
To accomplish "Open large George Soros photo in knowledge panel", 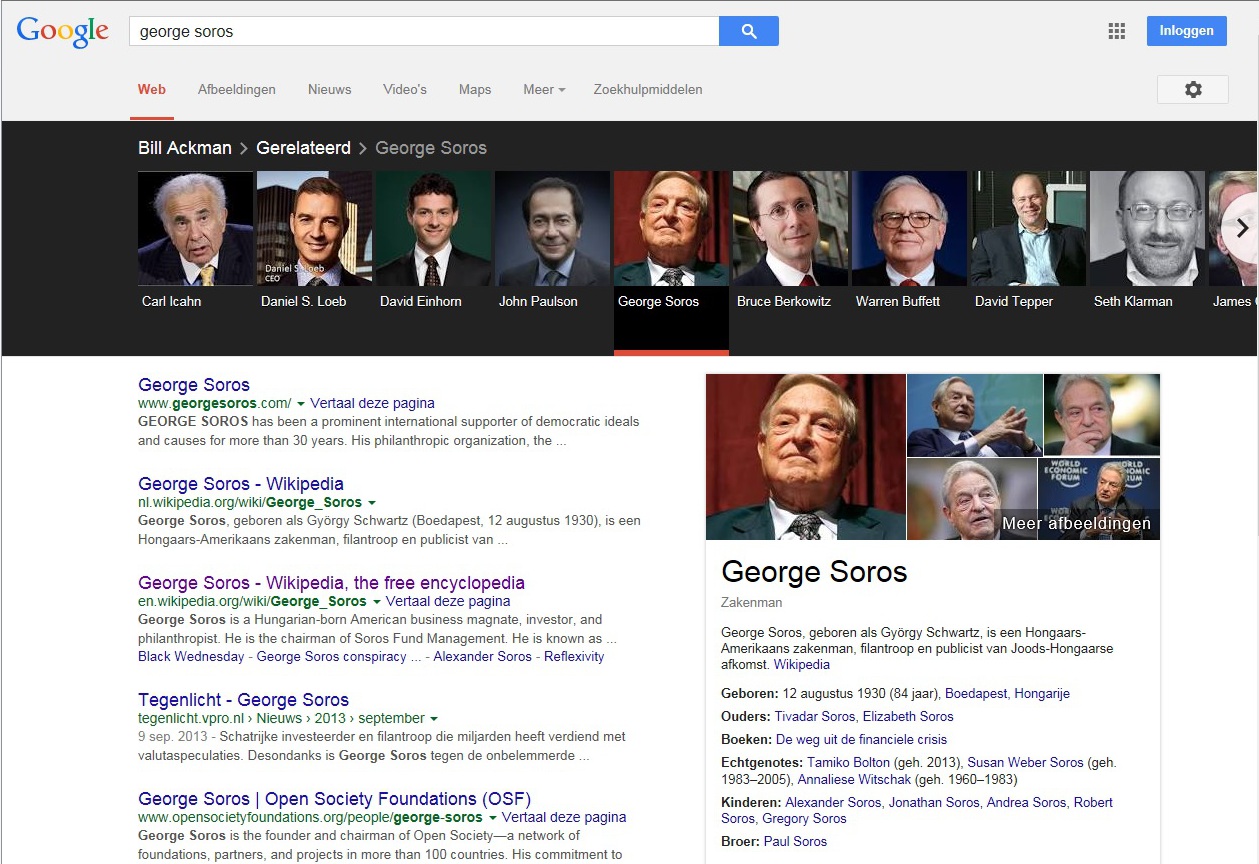I will click(x=806, y=457).
